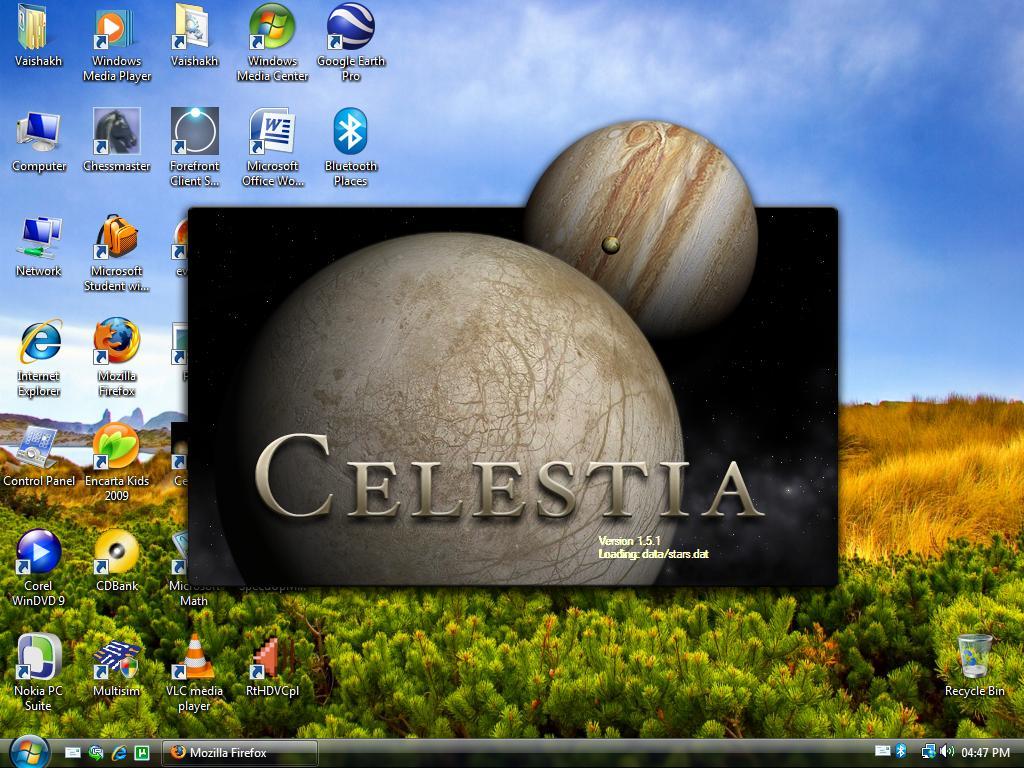Select the Microsoft Office Word shortcut

272,148
